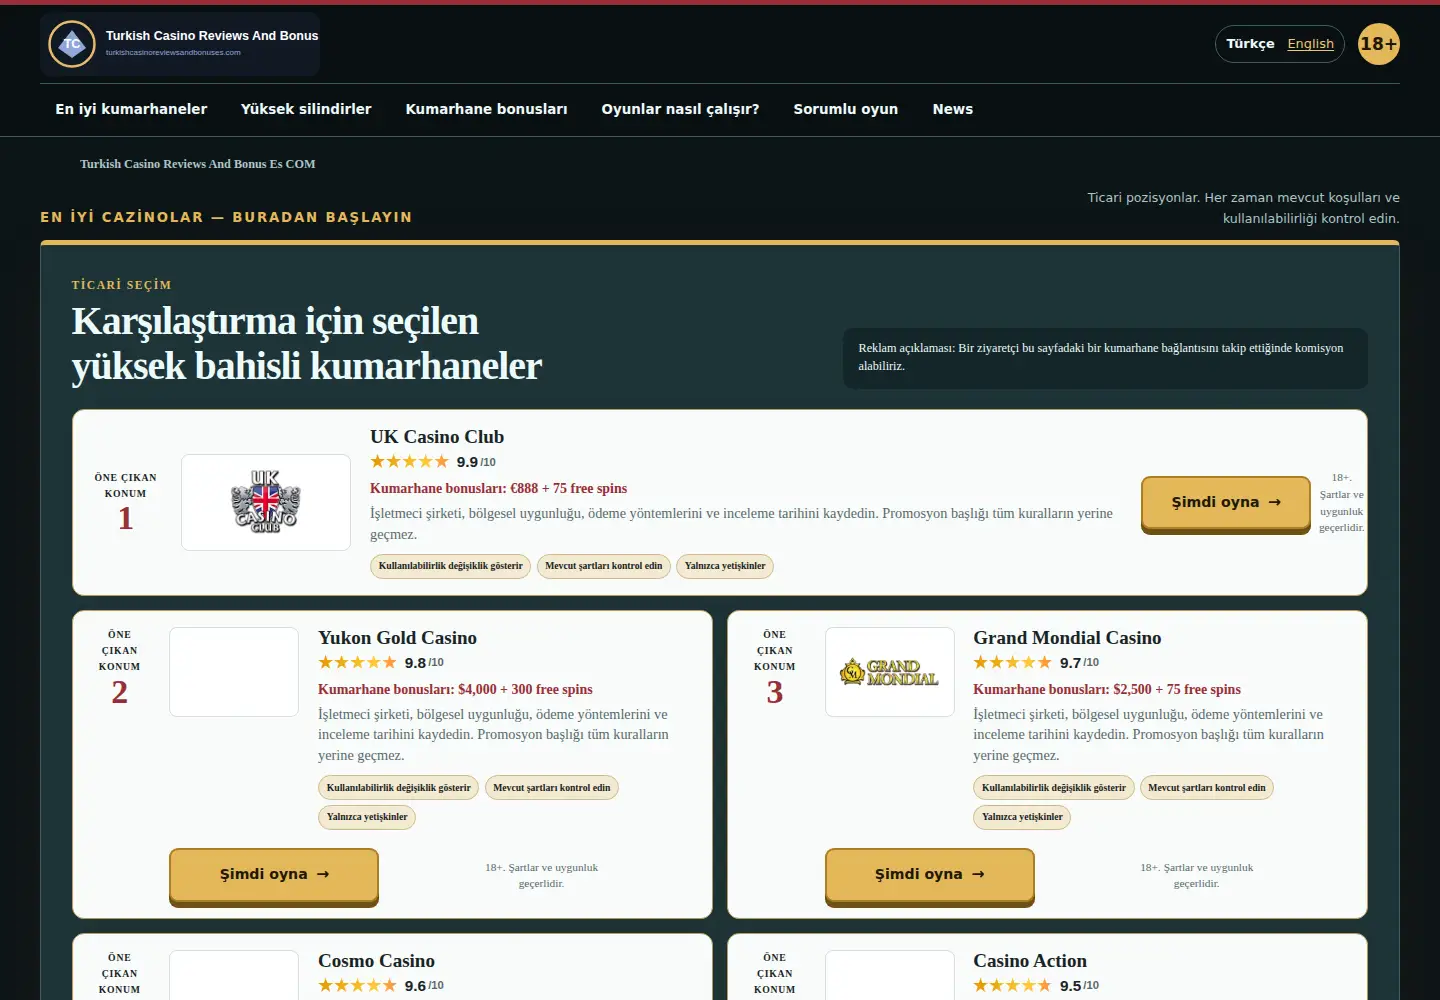Screen dimensions: 1440x1000
Task: Go to Yüksek silindirler menu item
Action: coord(306,109)
